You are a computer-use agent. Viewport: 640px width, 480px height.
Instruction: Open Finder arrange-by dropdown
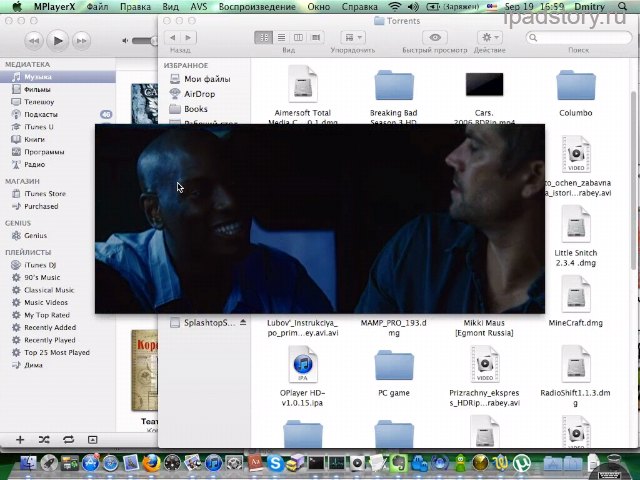[x=353, y=38]
